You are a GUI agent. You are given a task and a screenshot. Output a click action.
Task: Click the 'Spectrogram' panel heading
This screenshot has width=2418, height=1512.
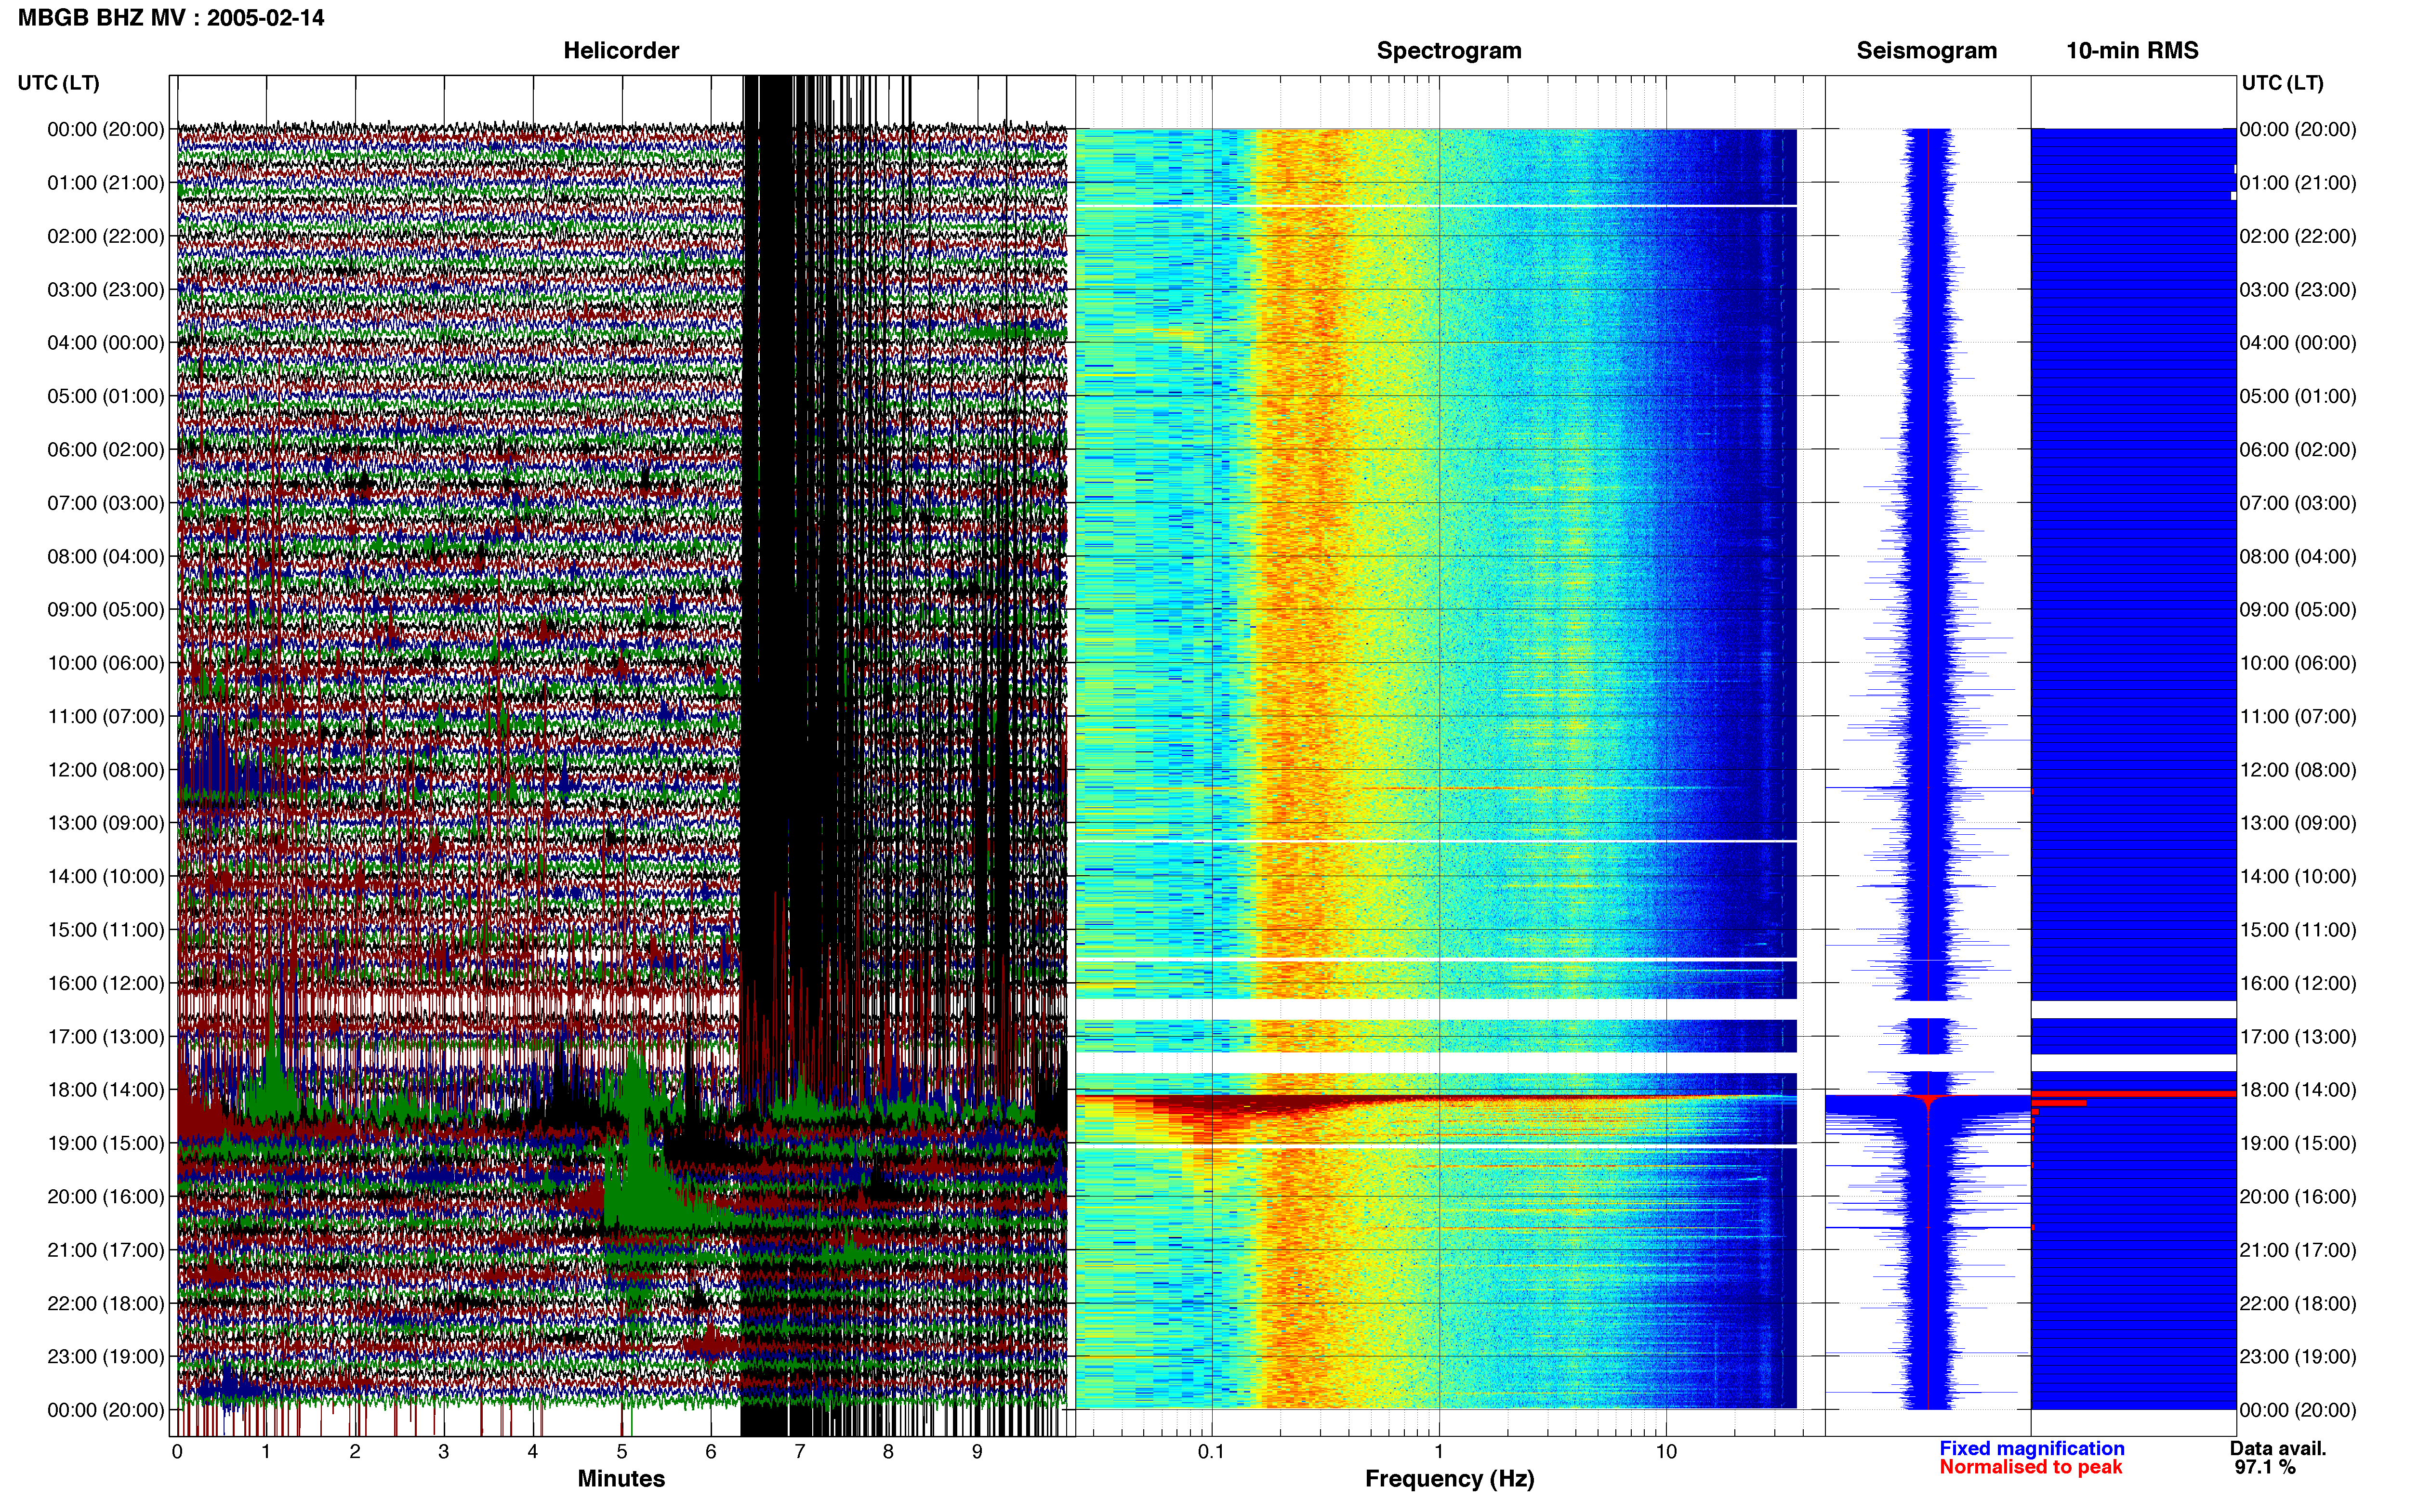[1449, 51]
